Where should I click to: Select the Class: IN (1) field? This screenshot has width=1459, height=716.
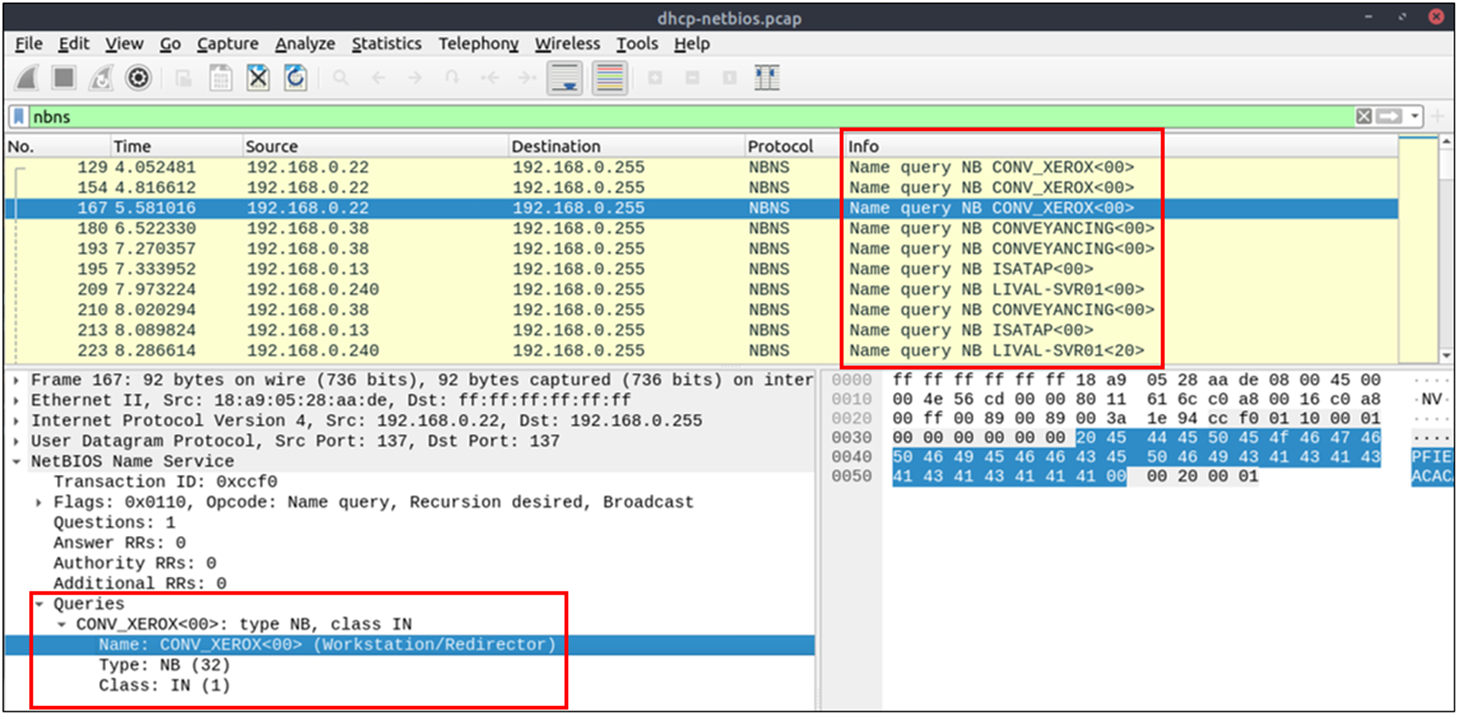(x=164, y=685)
